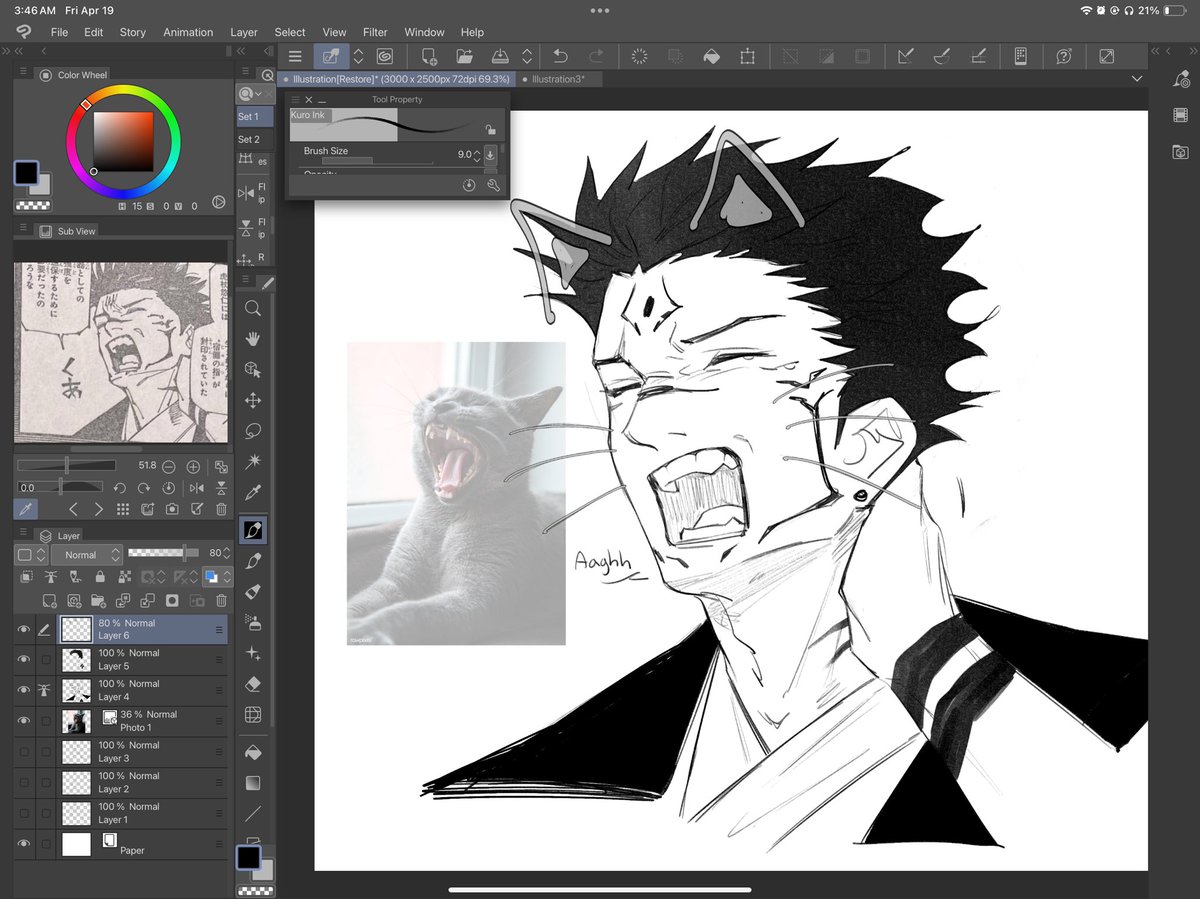1200x899 pixels.
Task: Hide the Paper layer
Action: coord(24,844)
